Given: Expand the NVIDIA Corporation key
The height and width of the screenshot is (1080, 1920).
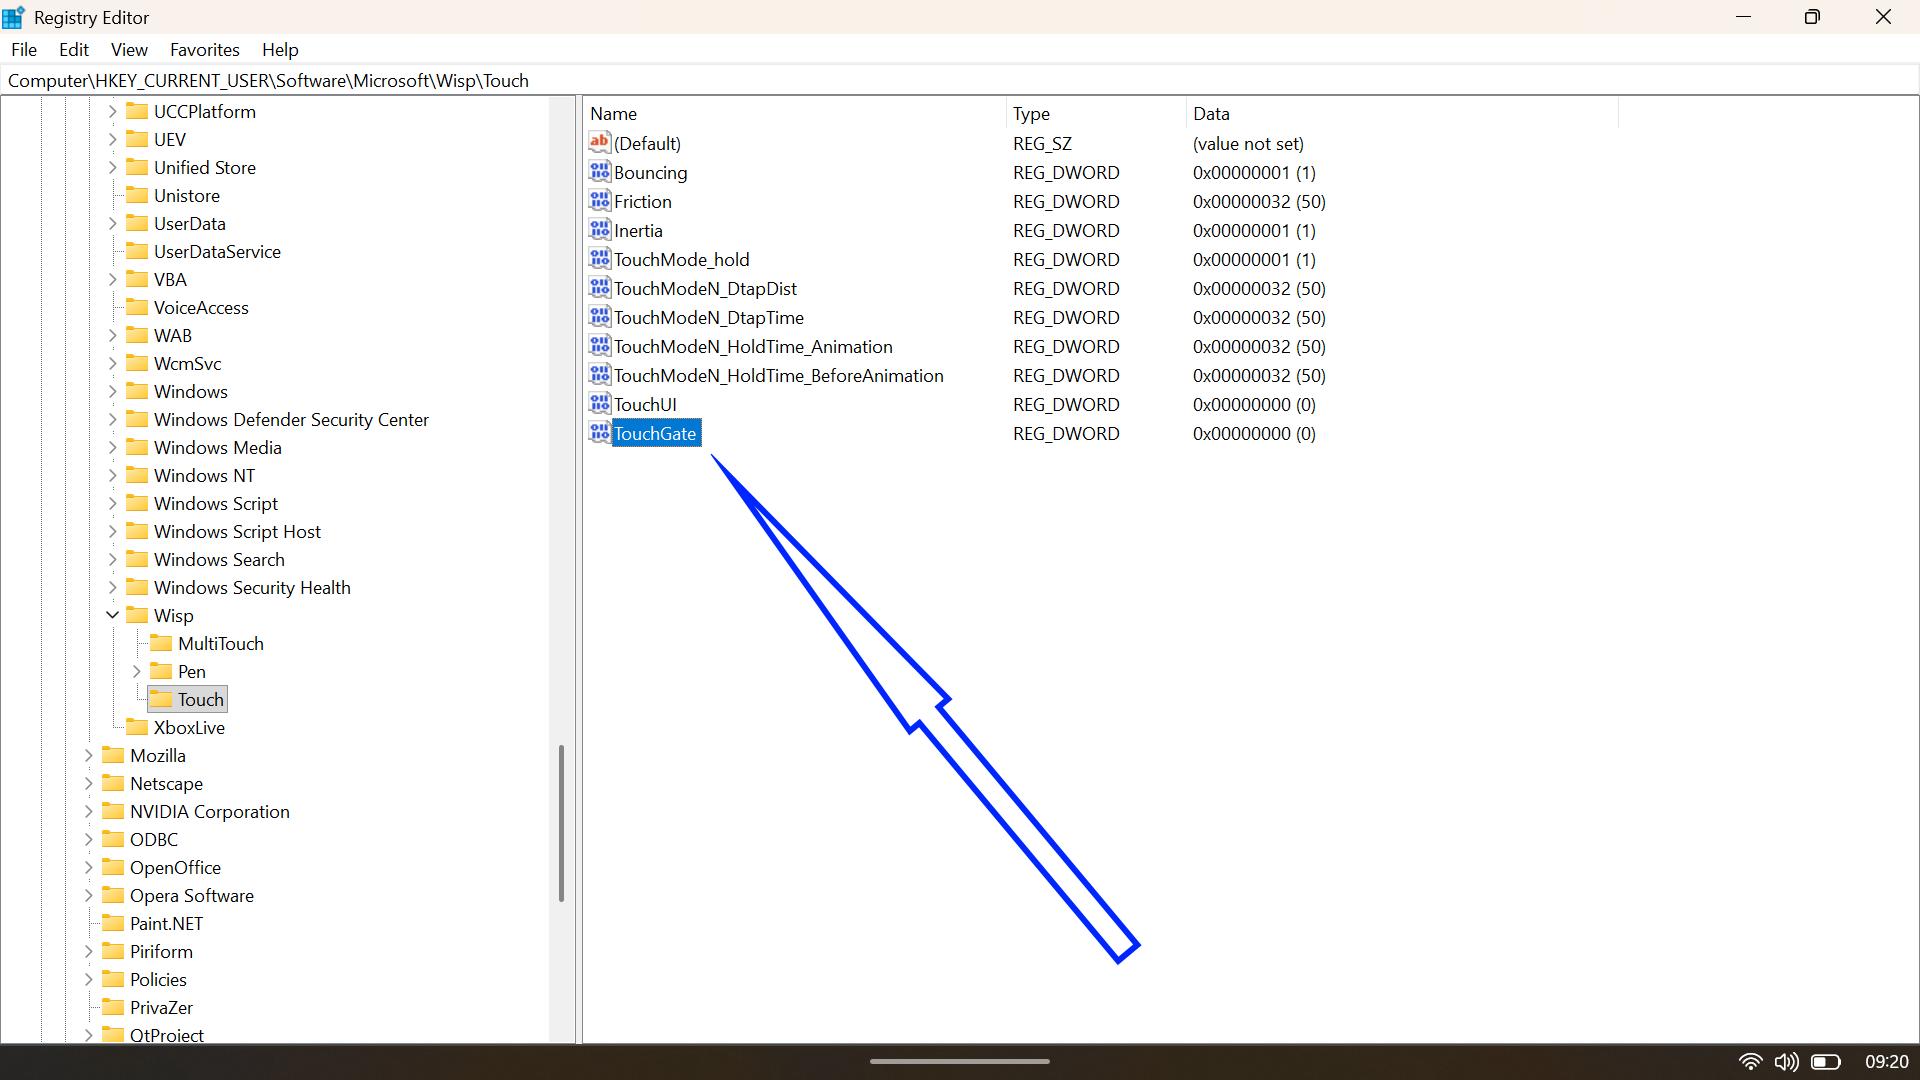Looking at the screenshot, I should (x=88, y=811).
